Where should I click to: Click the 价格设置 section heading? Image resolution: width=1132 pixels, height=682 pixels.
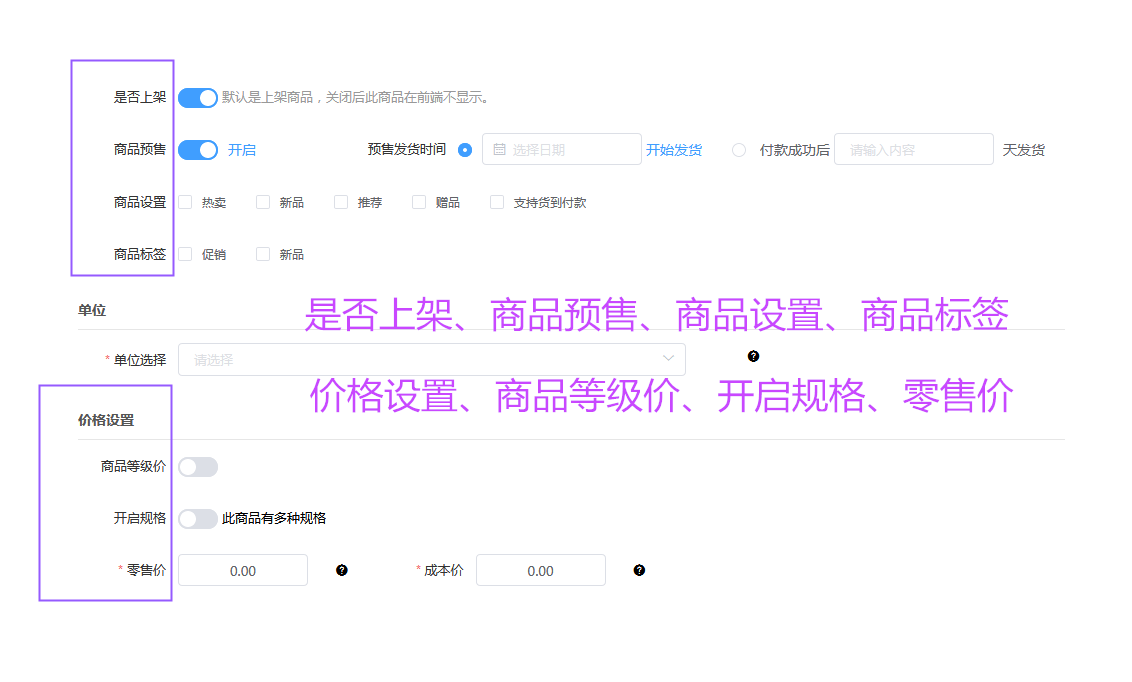[x=106, y=421]
